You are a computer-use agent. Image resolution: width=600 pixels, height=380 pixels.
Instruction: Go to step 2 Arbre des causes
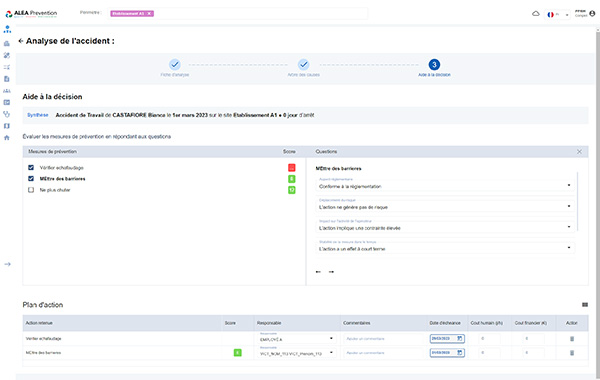(x=303, y=68)
